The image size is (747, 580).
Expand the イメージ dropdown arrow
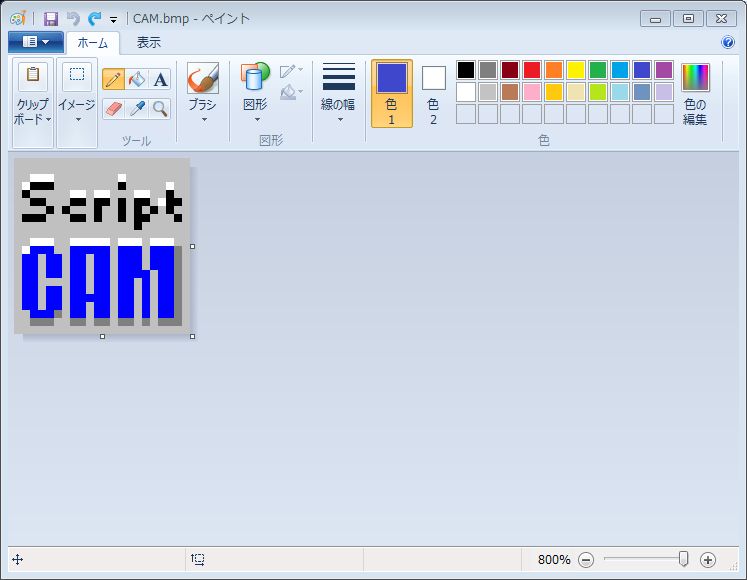click(78, 120)
